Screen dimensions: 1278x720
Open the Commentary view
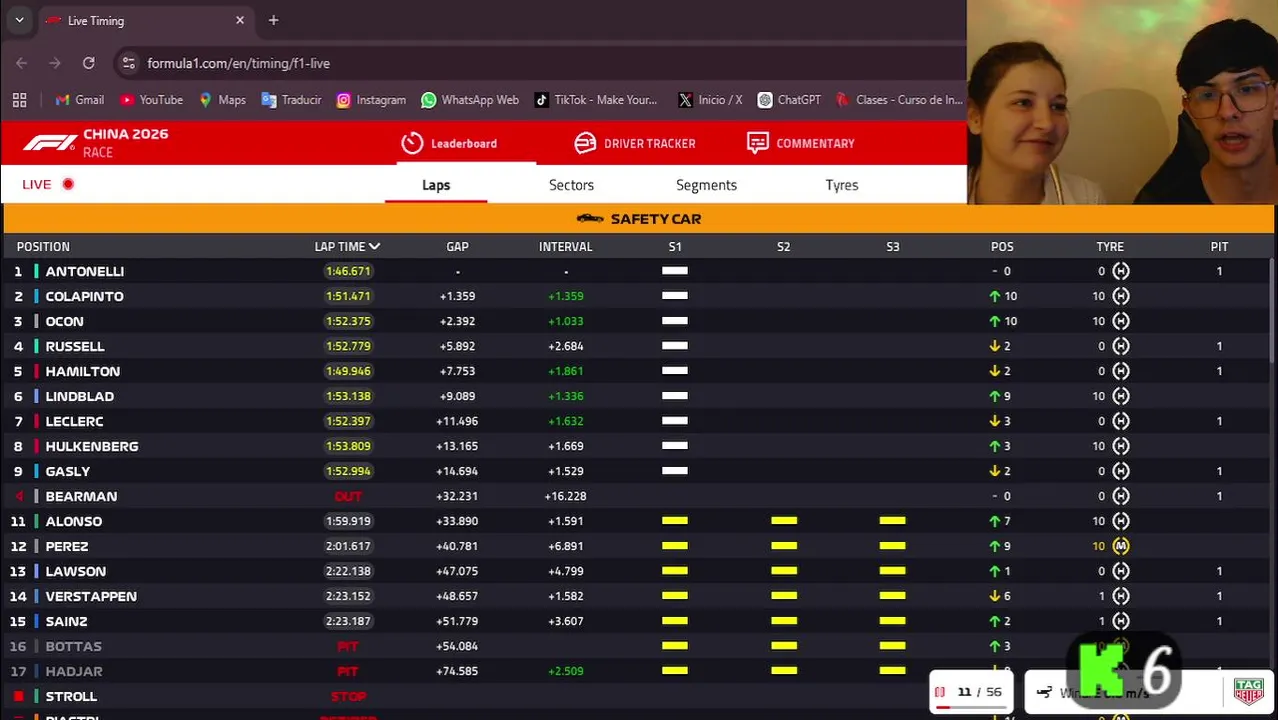coord(801,143)
